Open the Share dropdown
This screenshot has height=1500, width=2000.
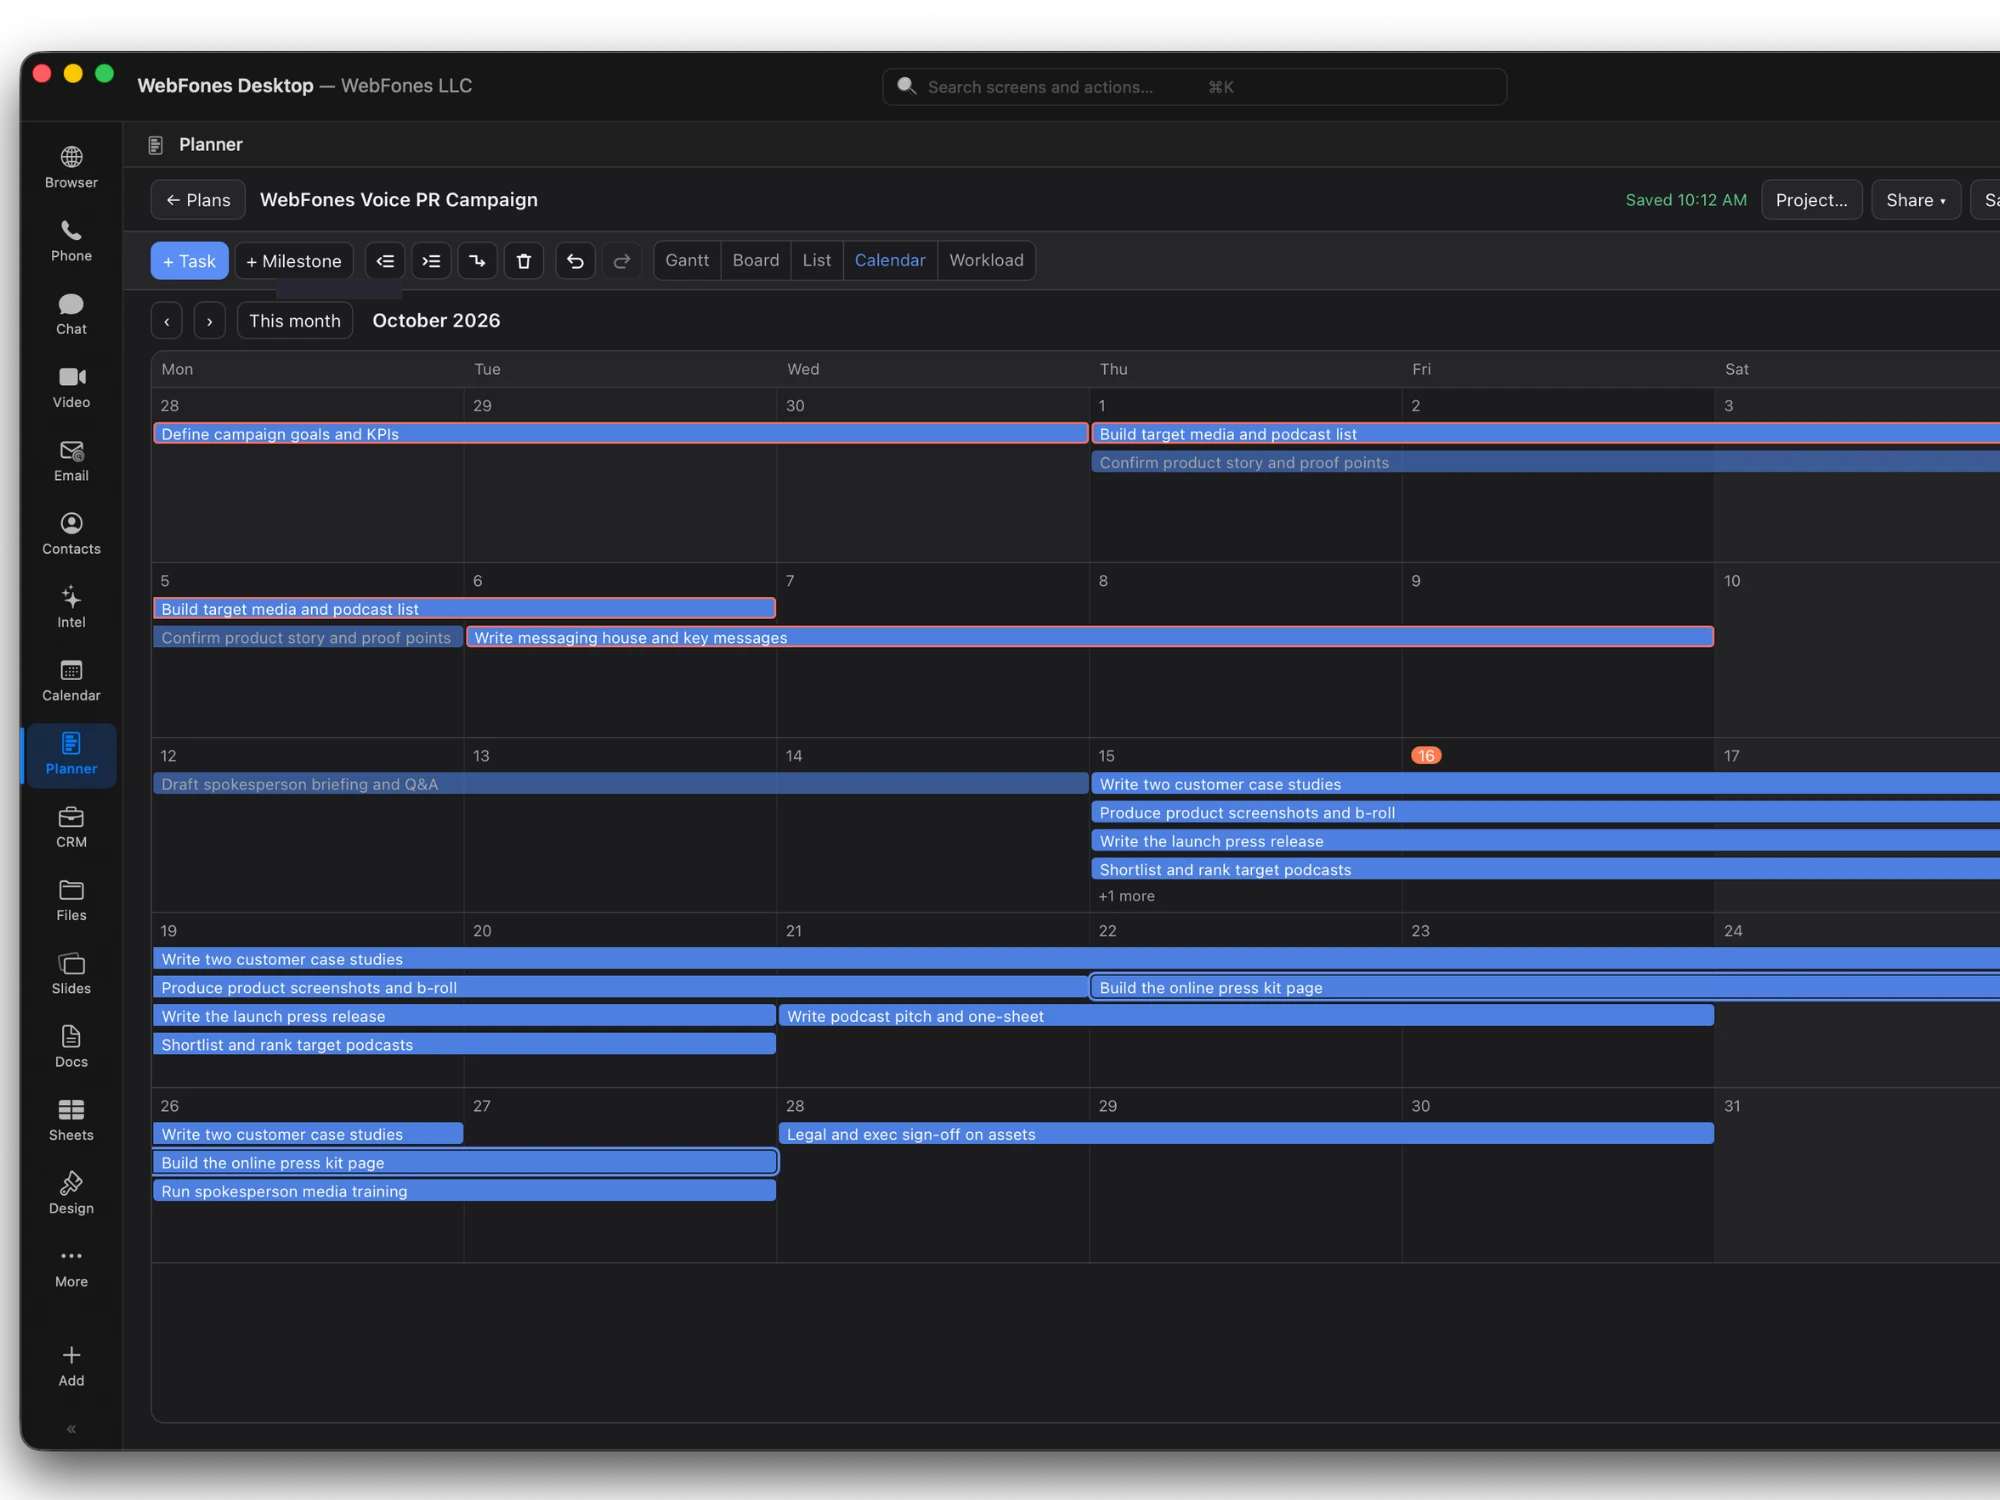[x=1916, y=200]
